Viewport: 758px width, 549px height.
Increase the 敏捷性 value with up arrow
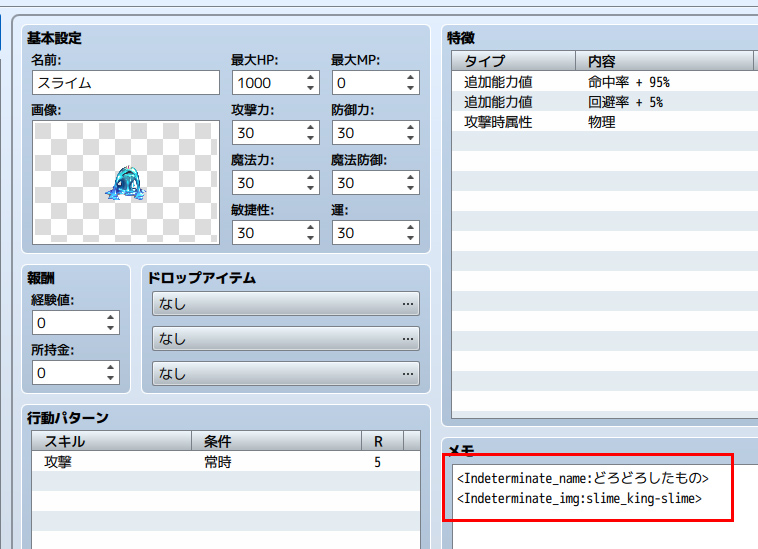(x=310, y=226)
